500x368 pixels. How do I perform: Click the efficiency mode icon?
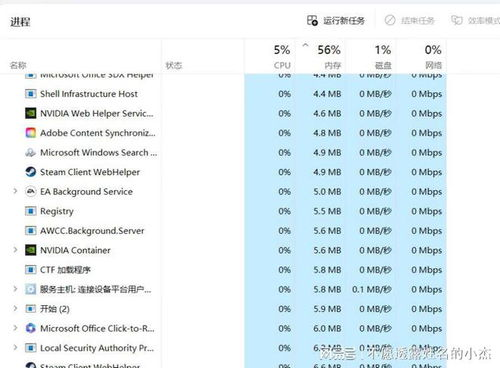(457, 20)
